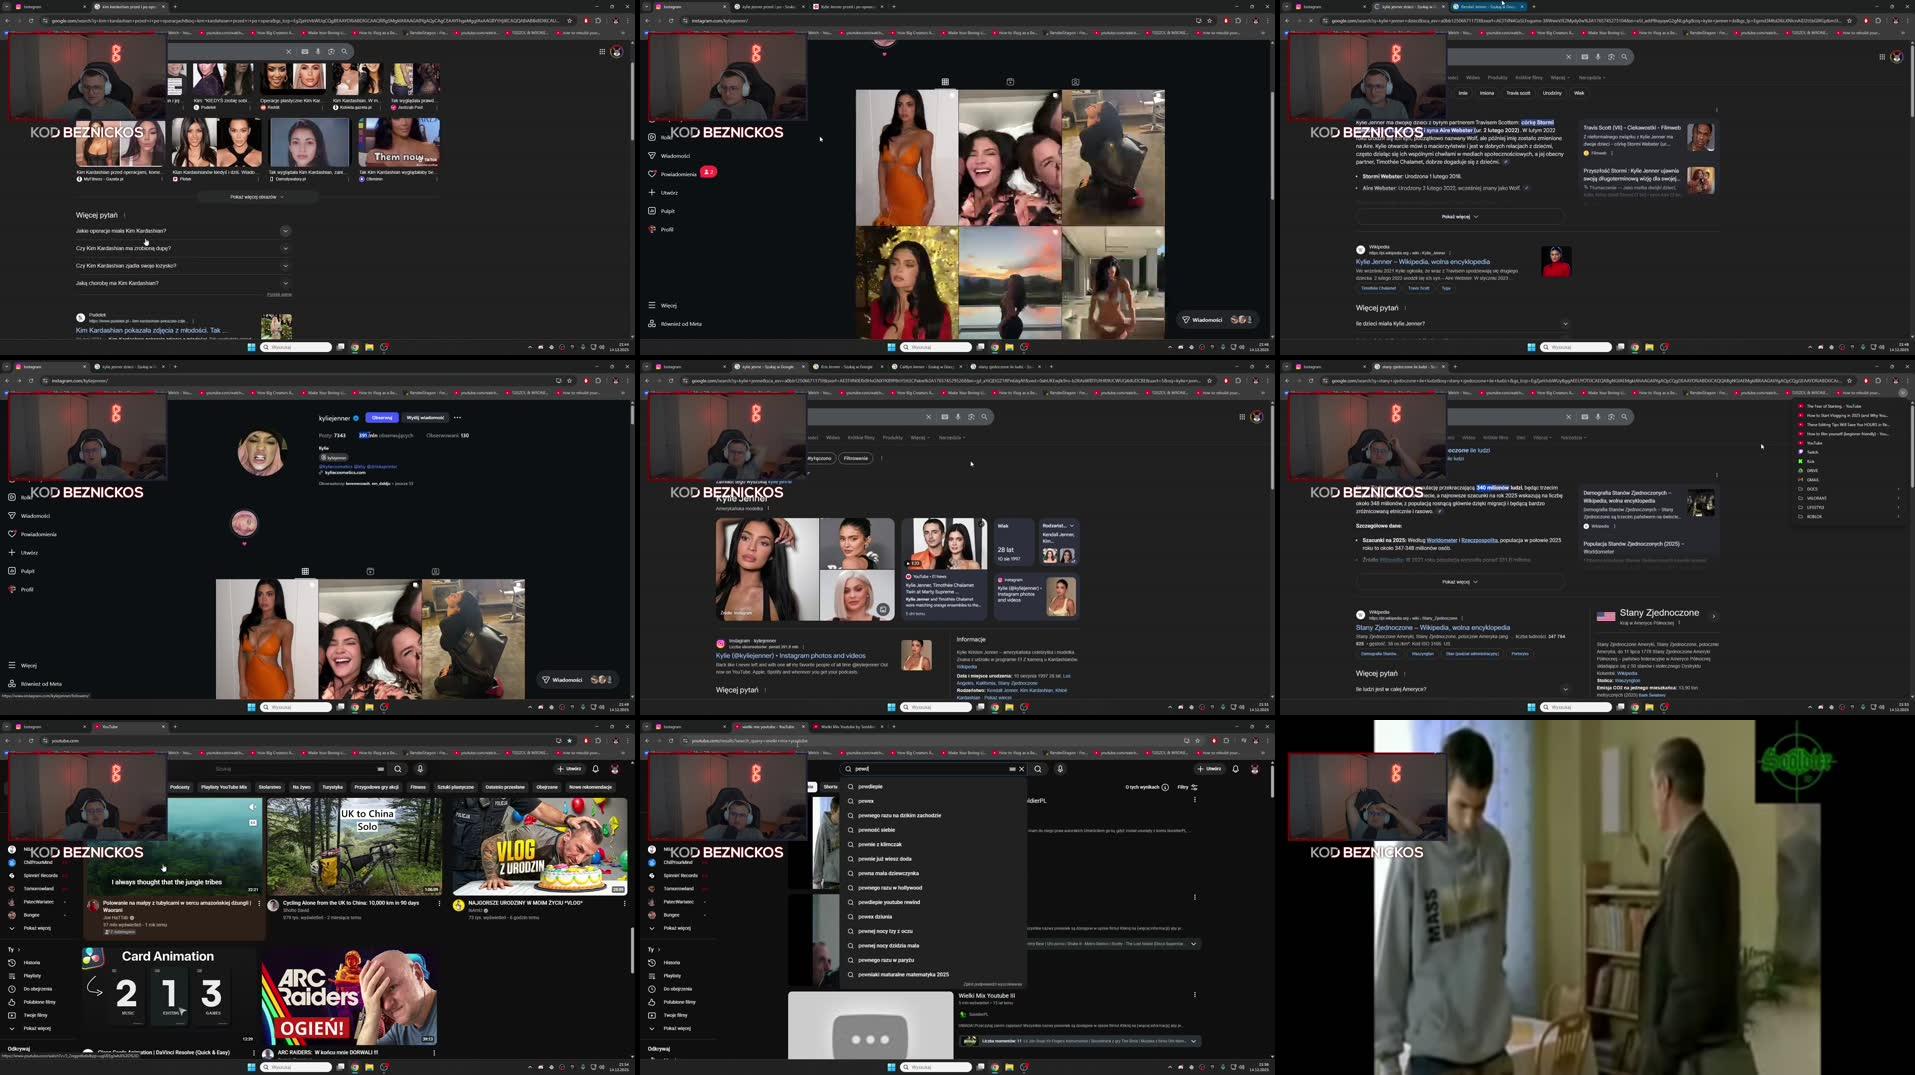
Task: Open the YouTube notifications bell
Action: click(x=595, y=769)
